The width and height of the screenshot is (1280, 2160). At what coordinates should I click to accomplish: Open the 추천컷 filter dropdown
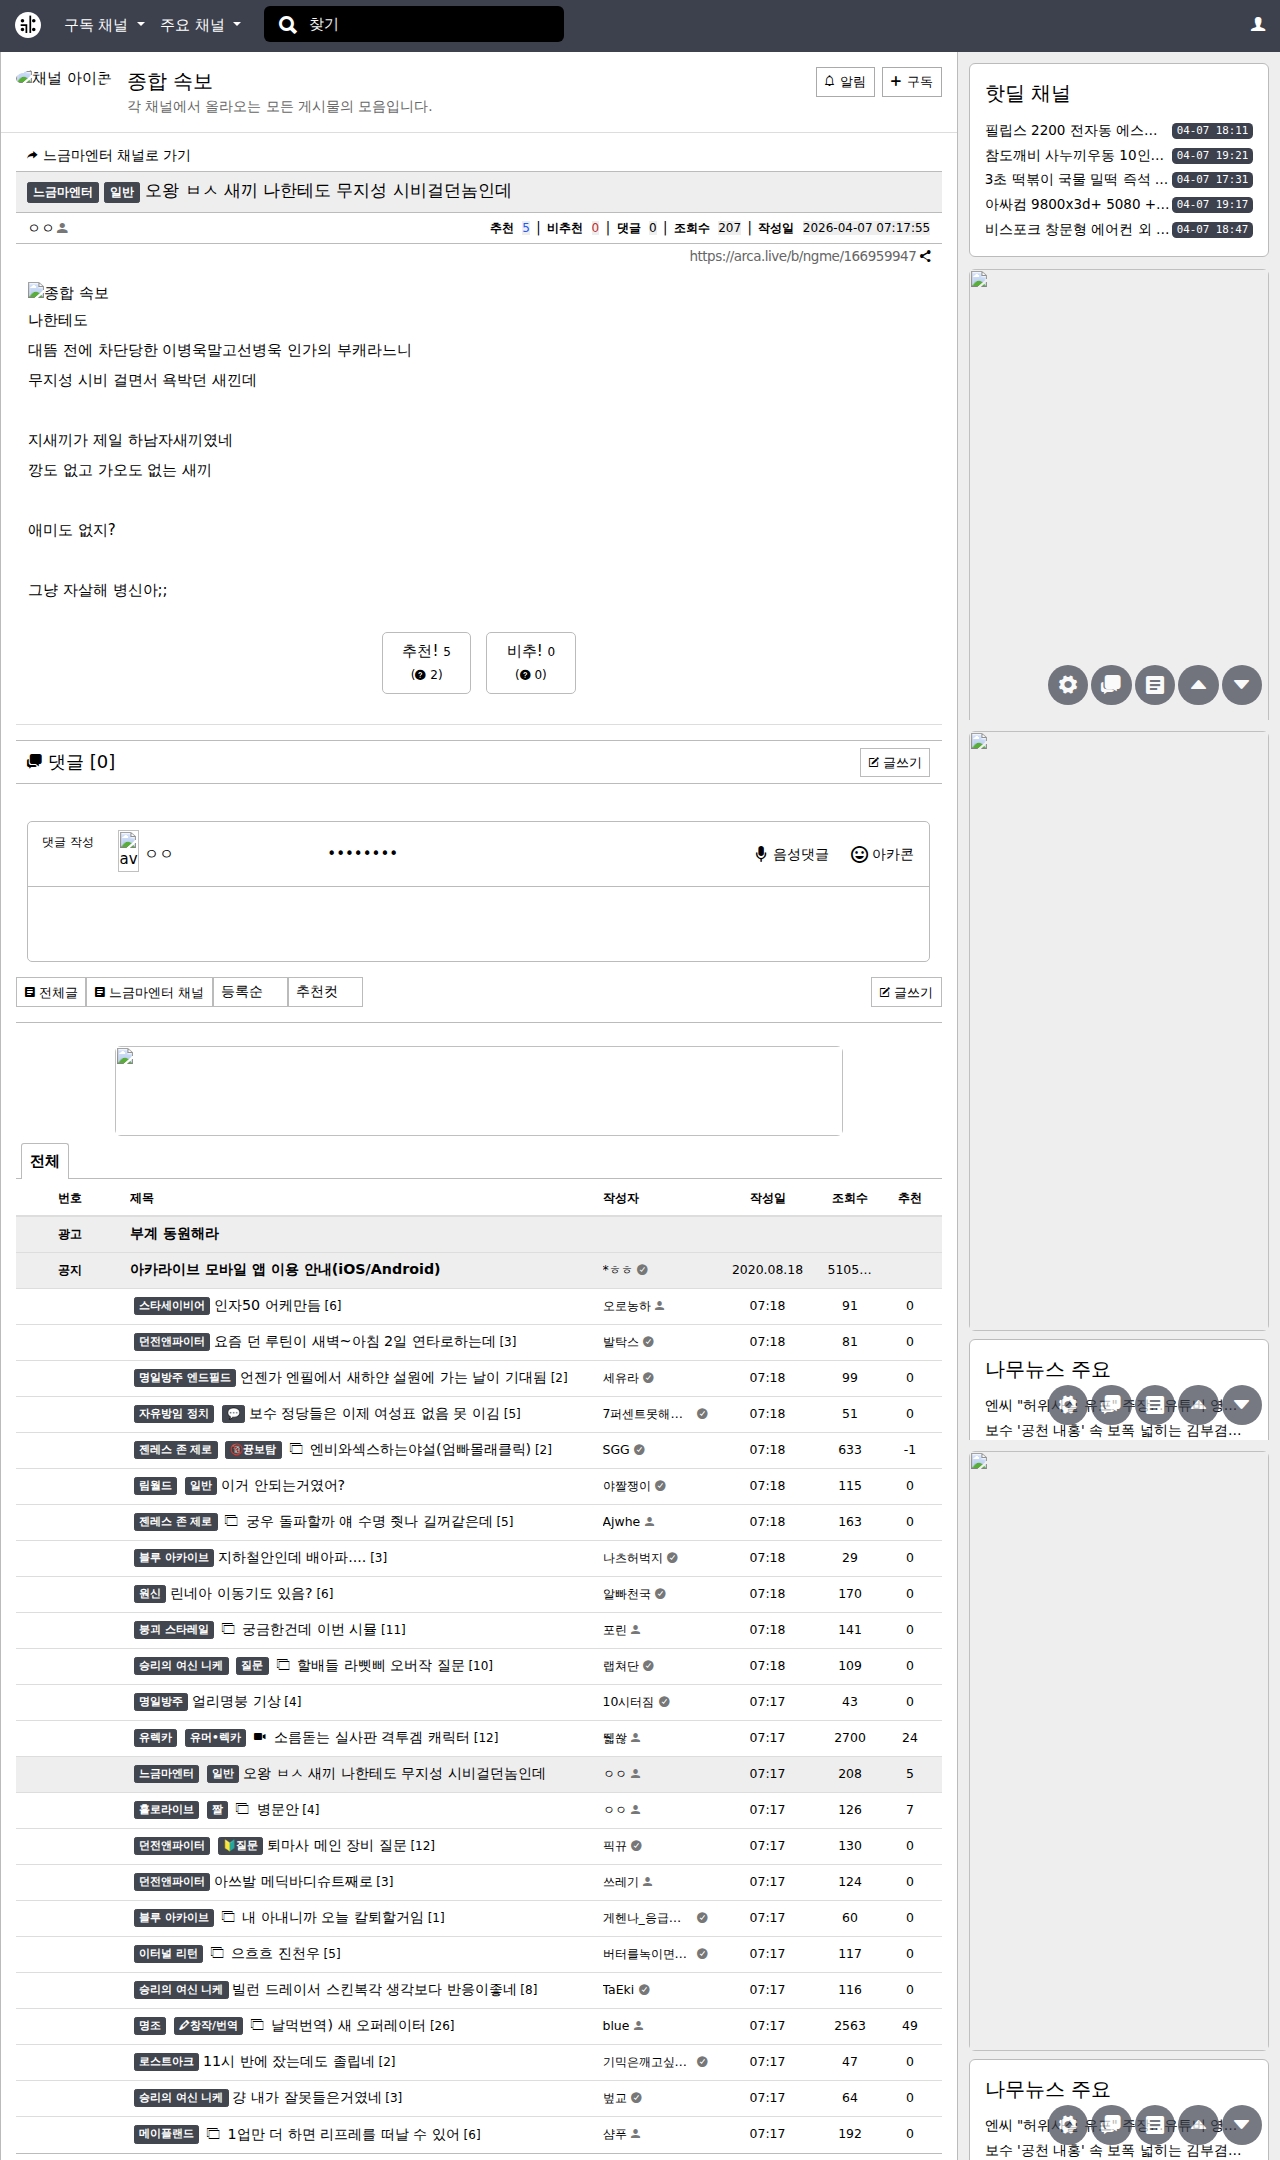coord(325,992)
